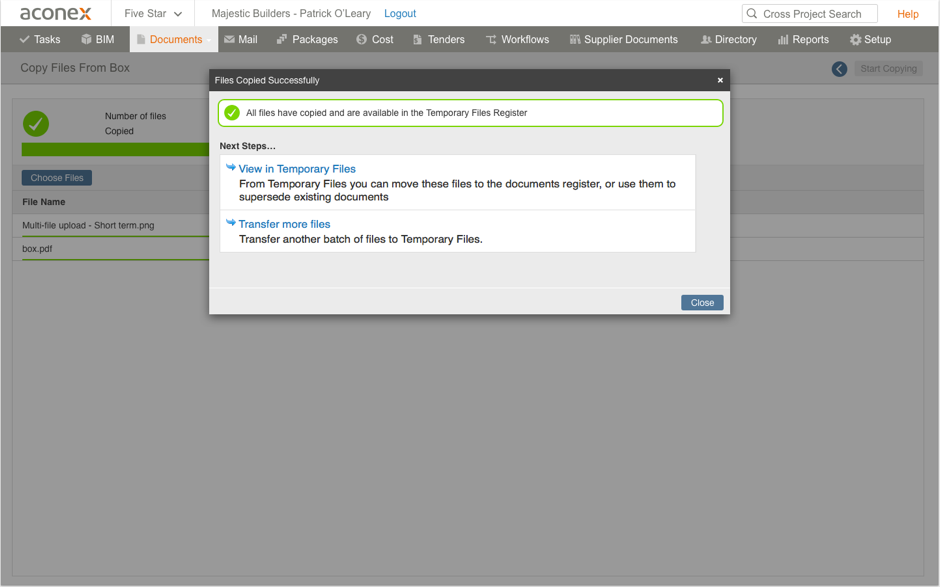Expand the Five Star project dropdown

coord(153,13)
